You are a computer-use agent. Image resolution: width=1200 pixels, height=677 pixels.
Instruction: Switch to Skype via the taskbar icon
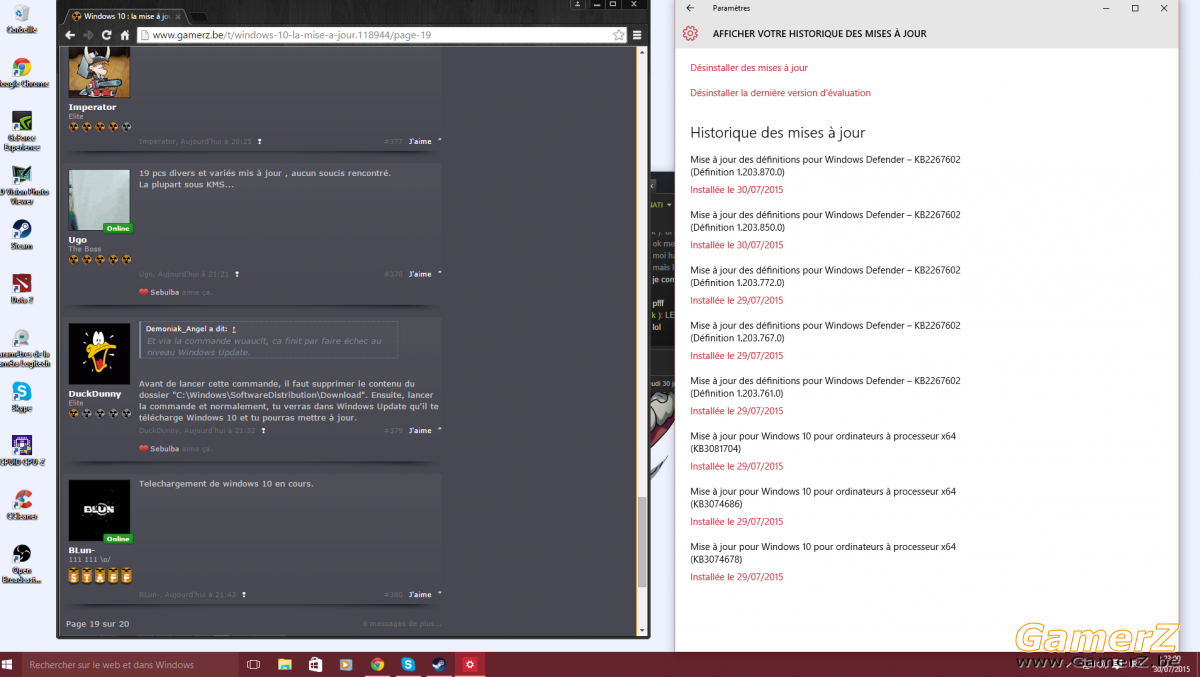(x=408, y=664)
